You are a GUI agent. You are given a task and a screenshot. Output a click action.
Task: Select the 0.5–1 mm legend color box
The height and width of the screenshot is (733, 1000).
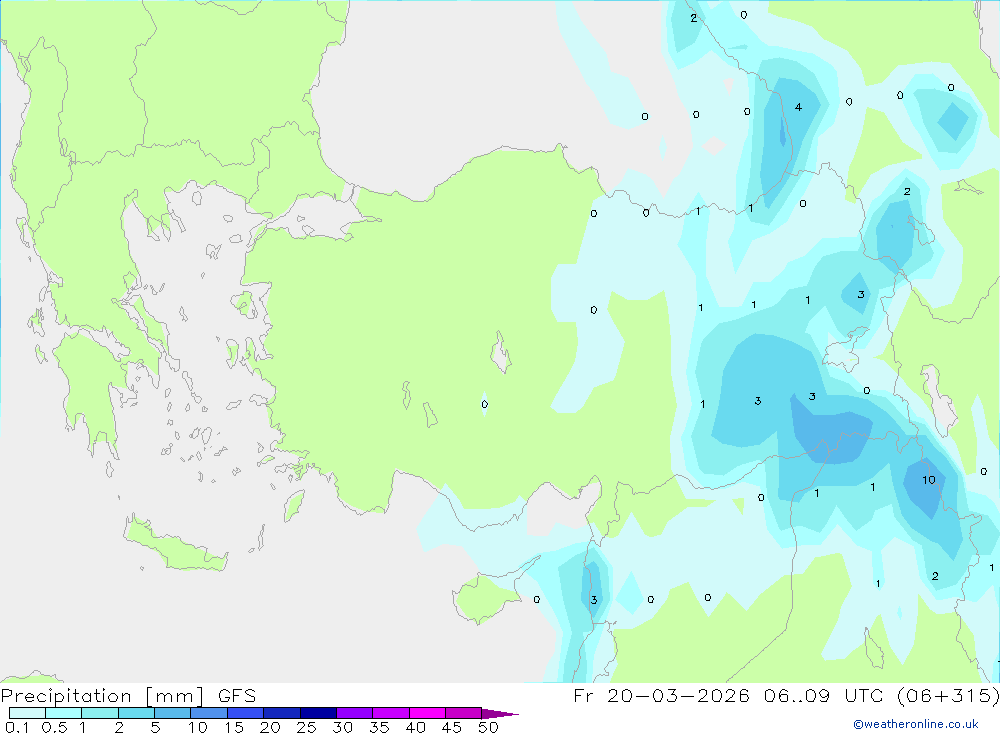coord(63,713)
